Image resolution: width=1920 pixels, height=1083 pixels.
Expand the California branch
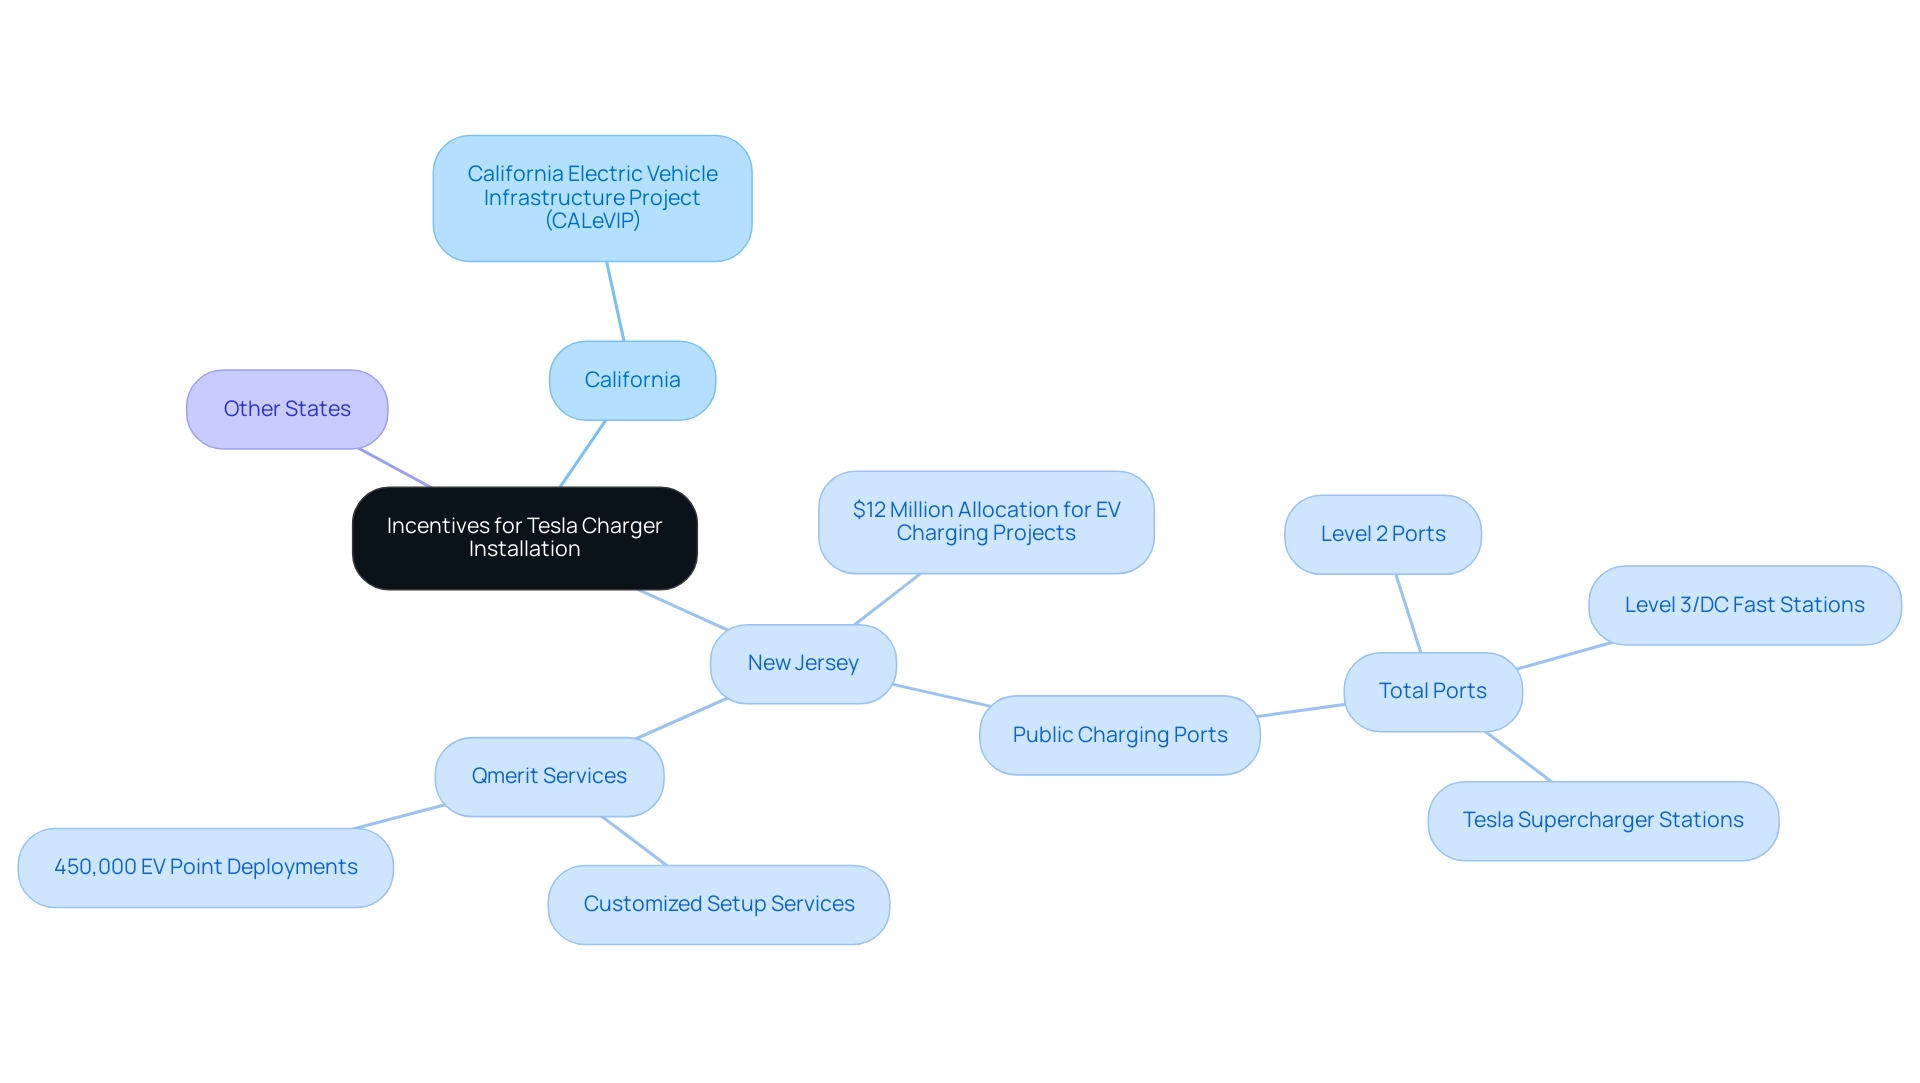pyautogui.click(x=632, y=380)
